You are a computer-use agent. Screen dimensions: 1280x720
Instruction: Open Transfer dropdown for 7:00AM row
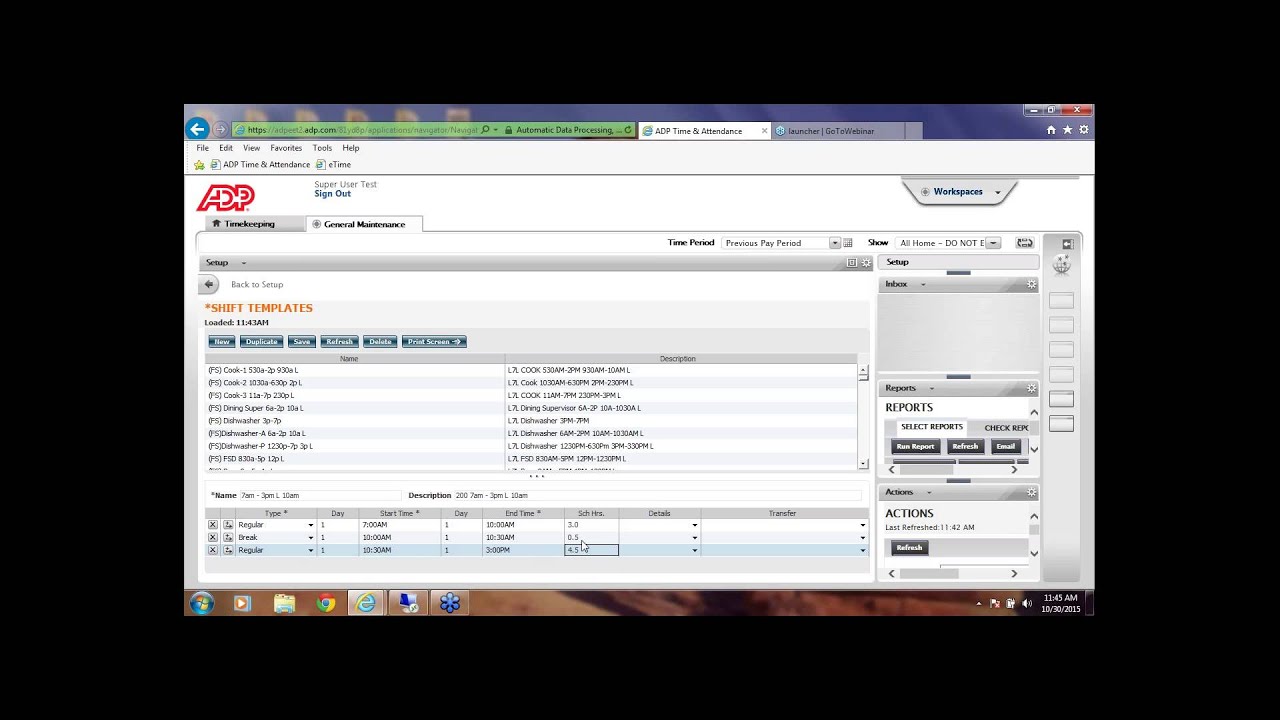862,525
